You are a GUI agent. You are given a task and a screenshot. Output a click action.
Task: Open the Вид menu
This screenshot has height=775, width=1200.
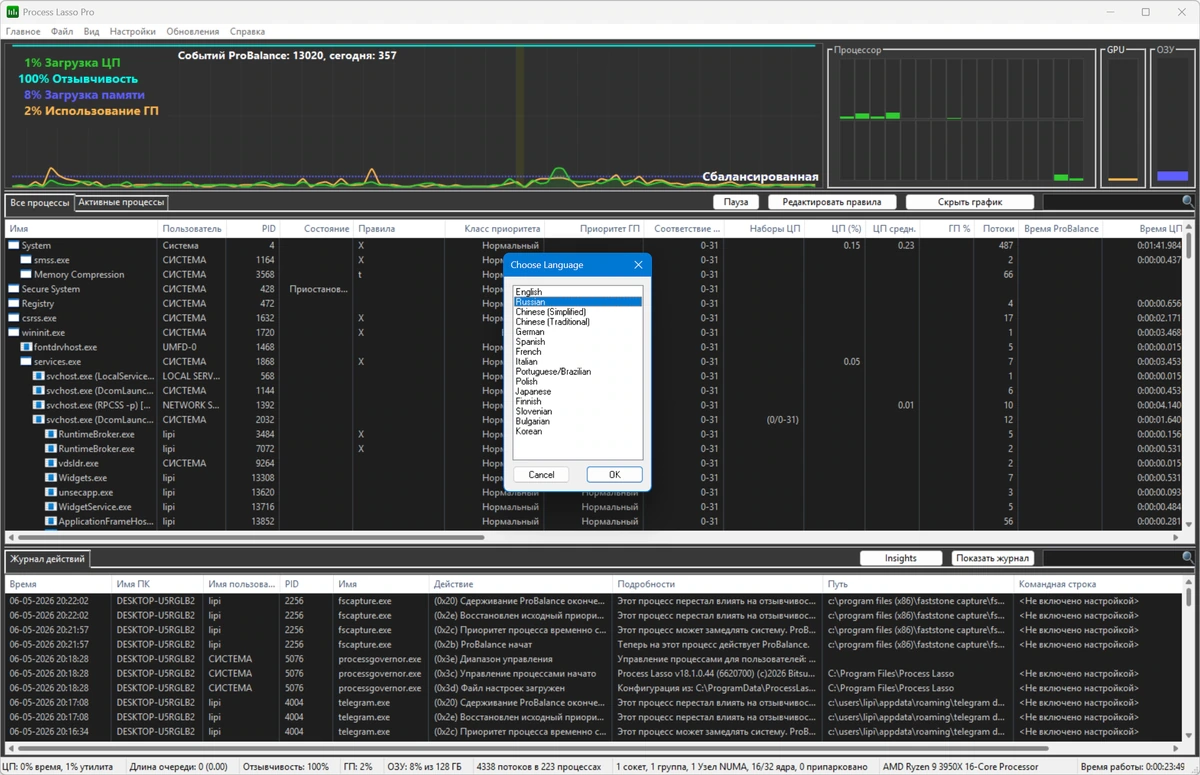point(91,32)
